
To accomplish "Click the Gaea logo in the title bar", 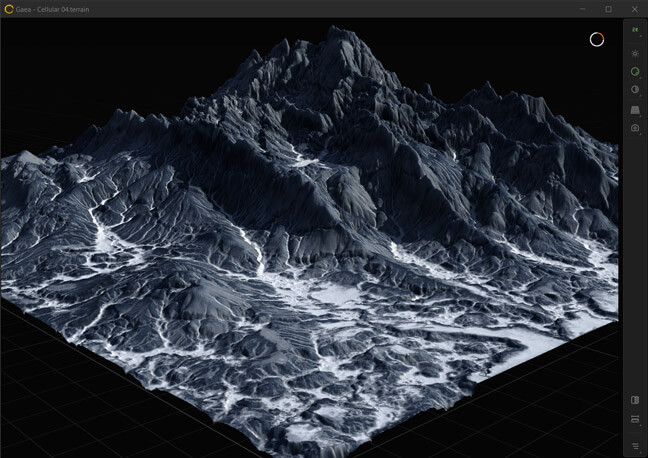I will coord(9,9).
